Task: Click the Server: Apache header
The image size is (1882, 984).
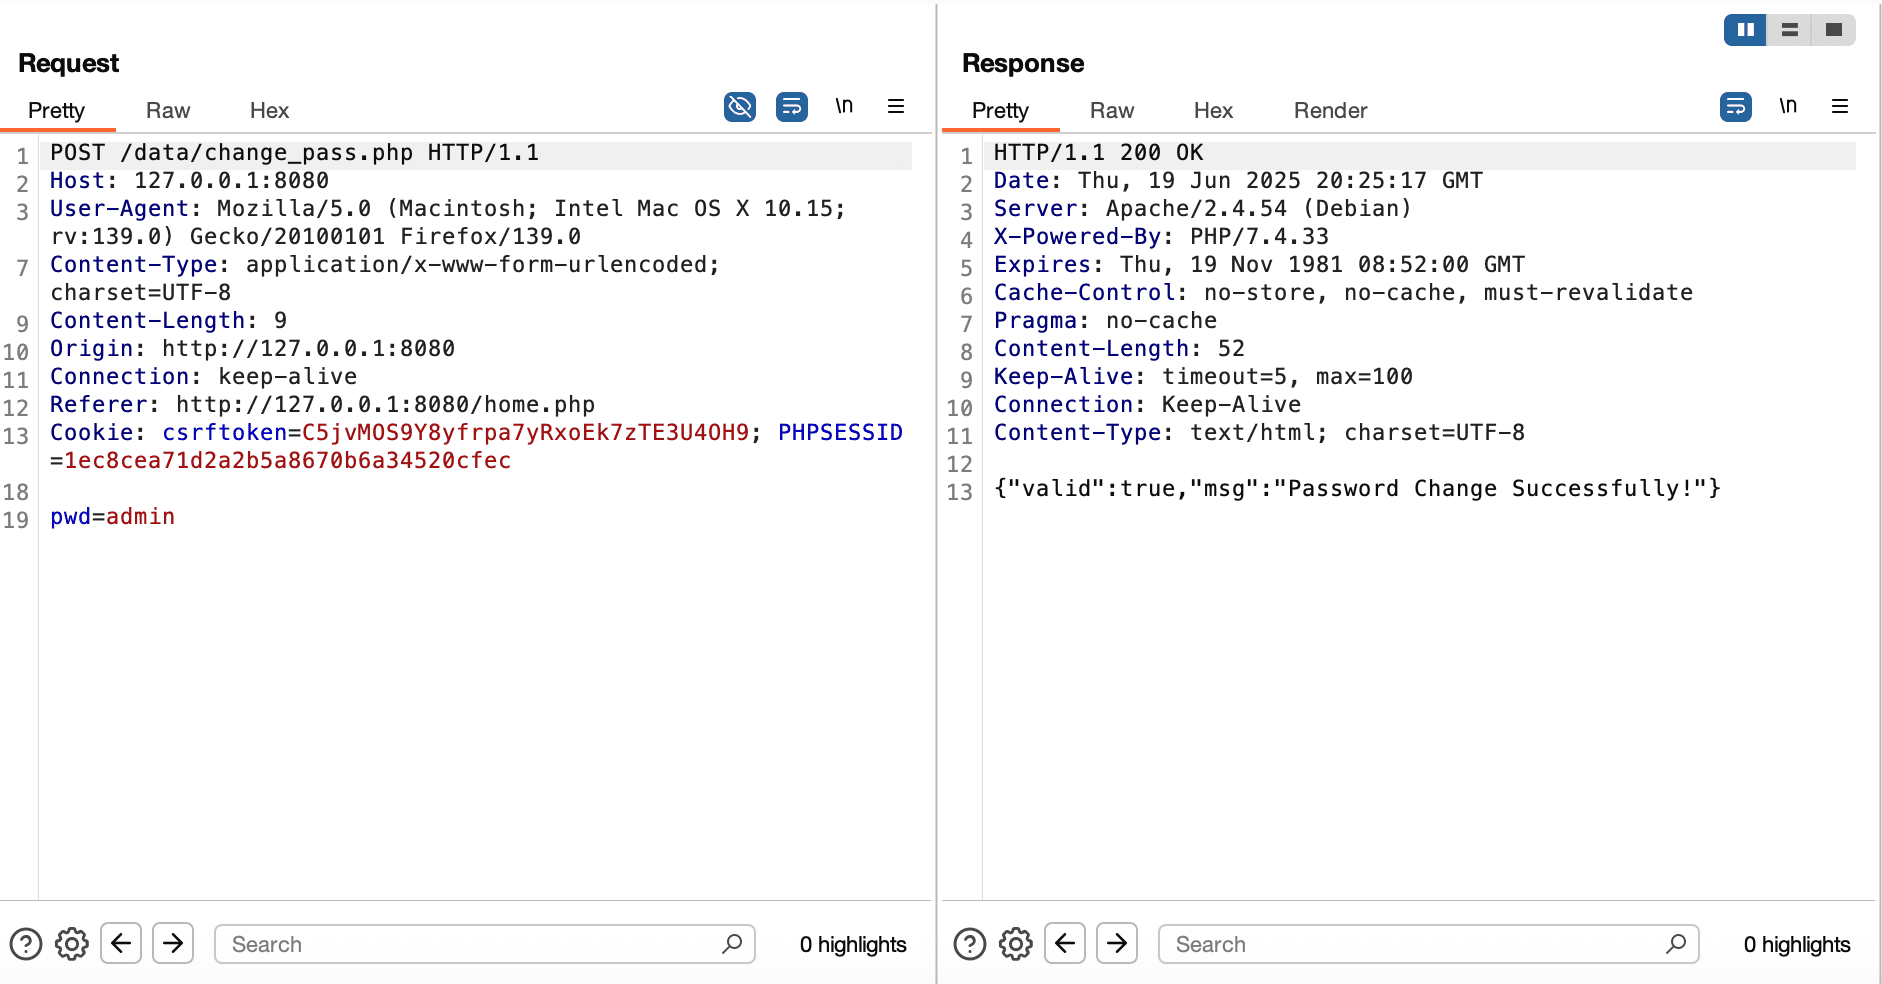Action: click(x=1202, y=209)
